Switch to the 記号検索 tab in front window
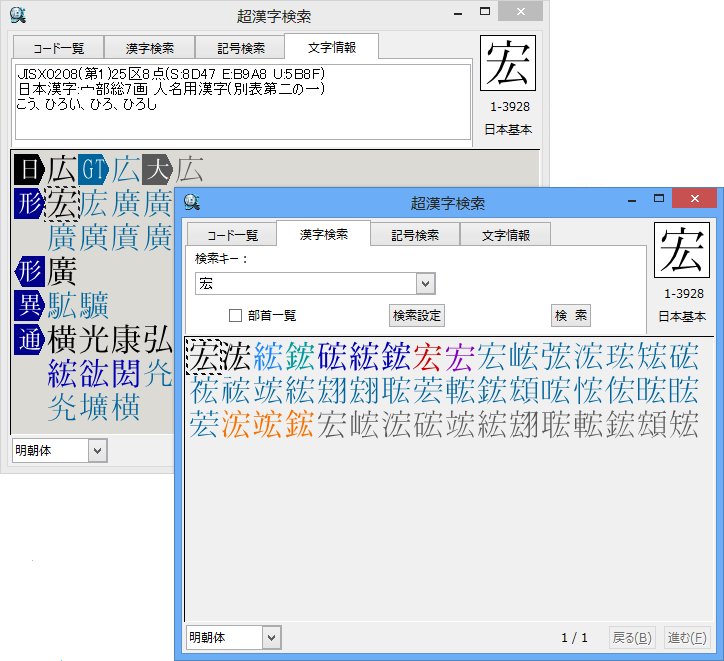This screenshot has height=661, width=724. tap(414, 235)
